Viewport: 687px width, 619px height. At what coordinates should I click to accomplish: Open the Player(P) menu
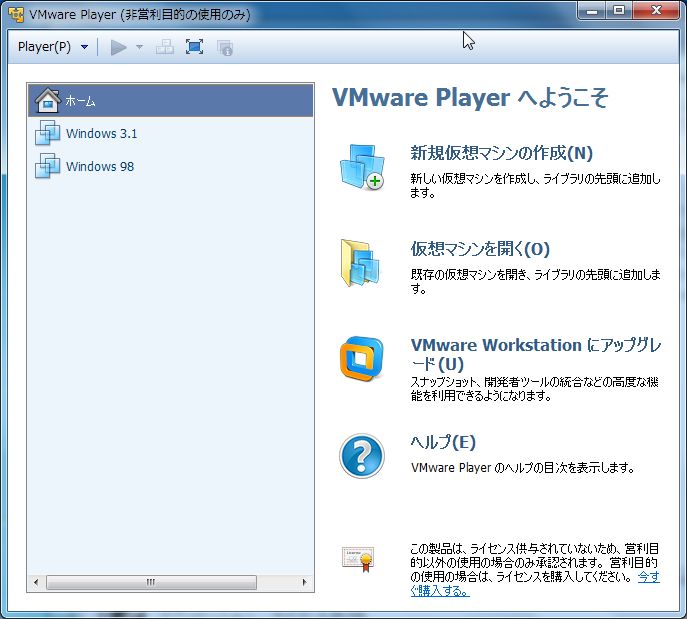tap(44, 46)
